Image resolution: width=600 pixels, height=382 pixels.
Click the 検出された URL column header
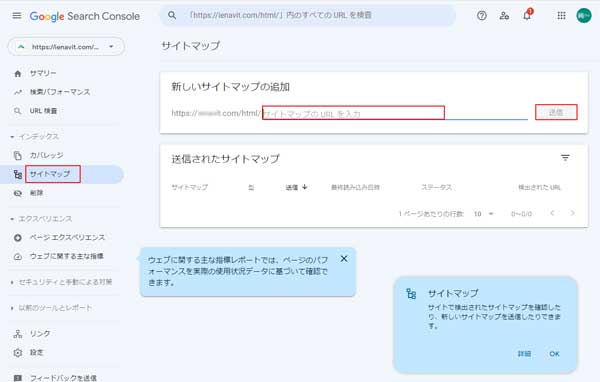point(540,187)
